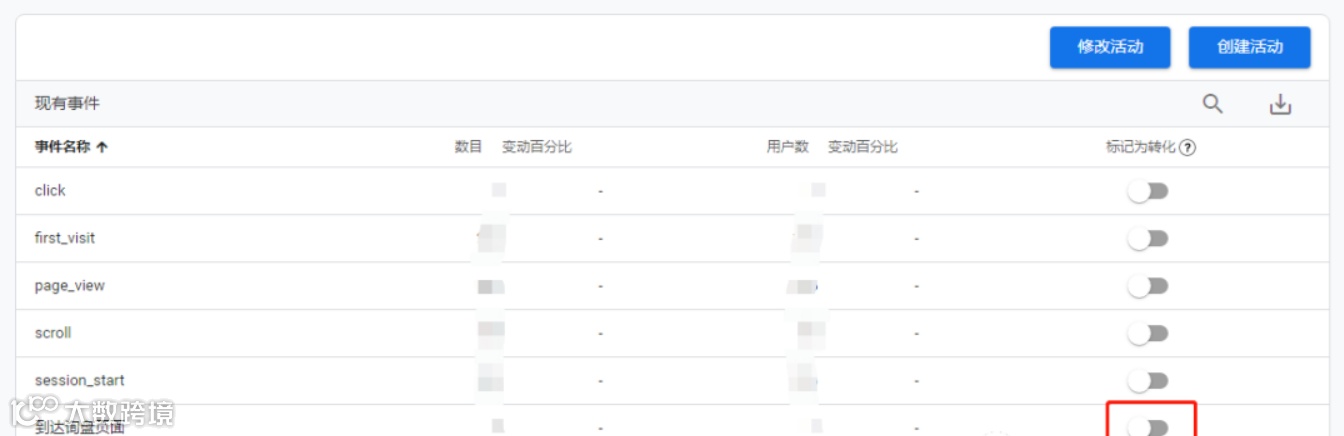This screenshot has height=436, width=1344.
Task: Sort by the 数目 column header
Action: tap(468, 147)
